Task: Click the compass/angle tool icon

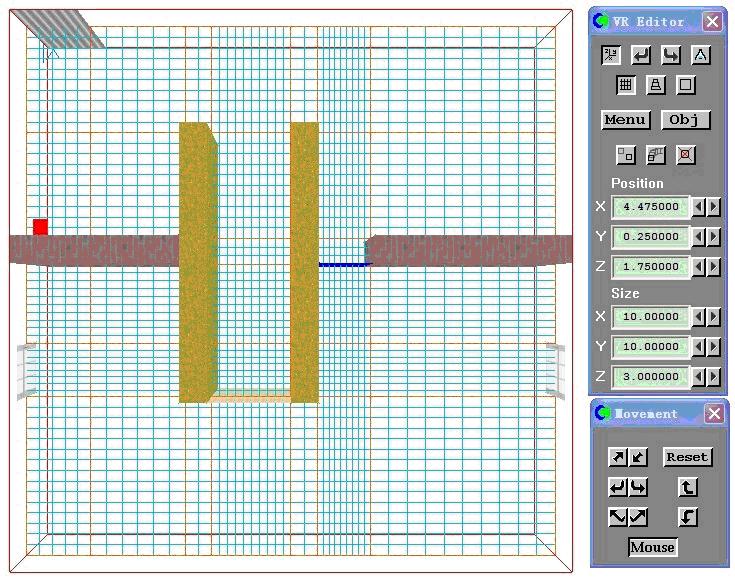Action: click(x=701, y=56)
